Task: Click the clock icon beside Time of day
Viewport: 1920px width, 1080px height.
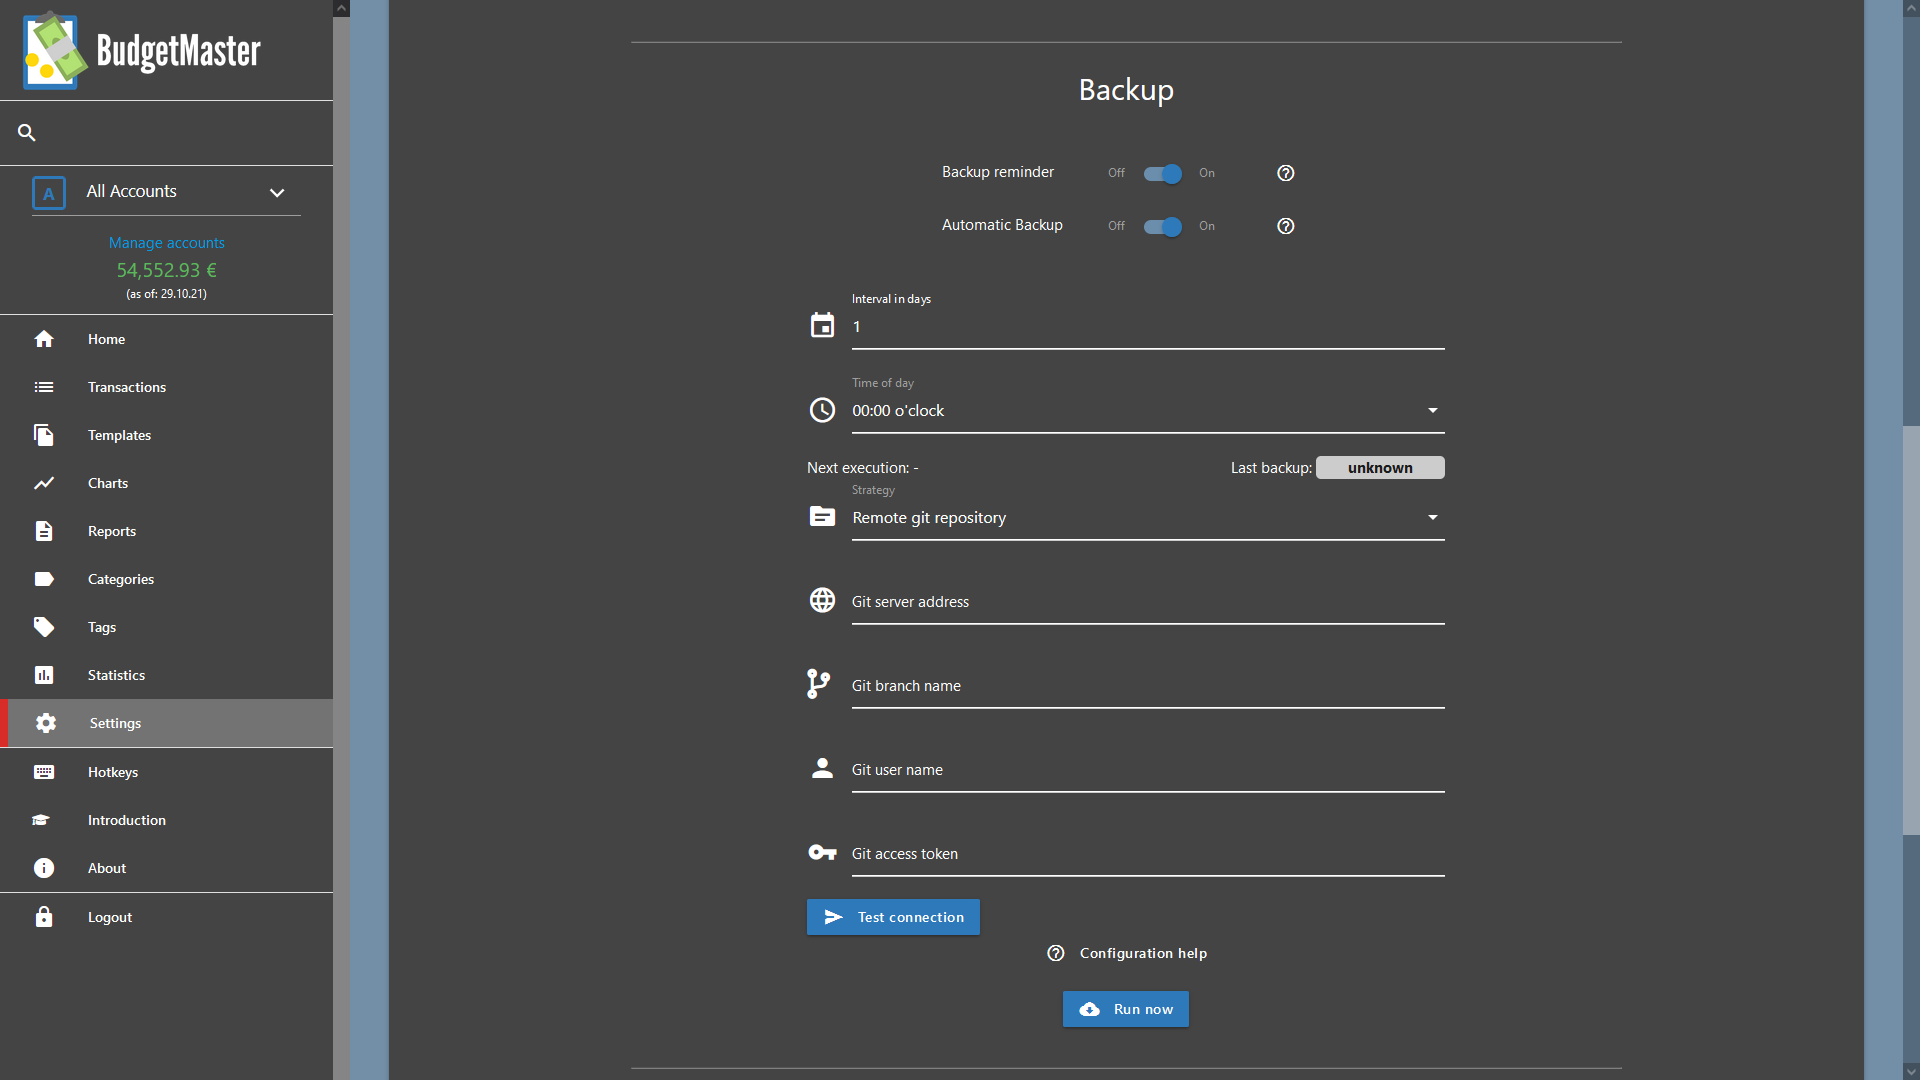Action: pos(822,410)
